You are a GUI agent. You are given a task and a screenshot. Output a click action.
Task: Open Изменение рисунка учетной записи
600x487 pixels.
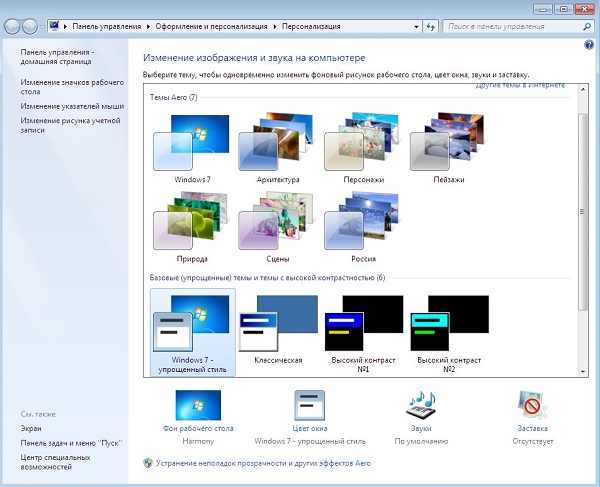point(70,125)
